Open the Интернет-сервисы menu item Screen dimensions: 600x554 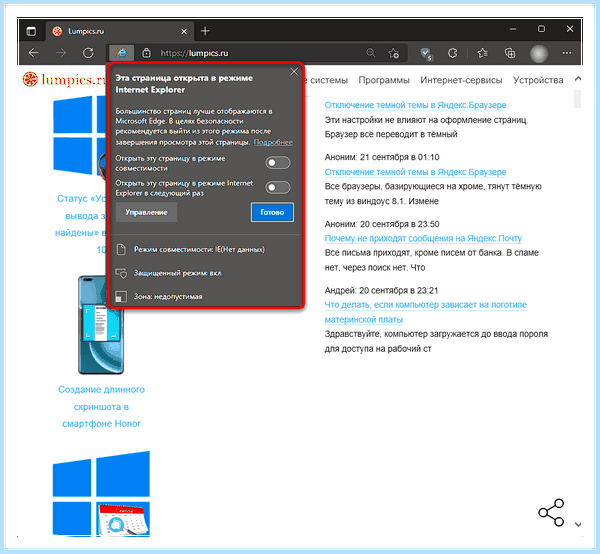tap(461, 80)
